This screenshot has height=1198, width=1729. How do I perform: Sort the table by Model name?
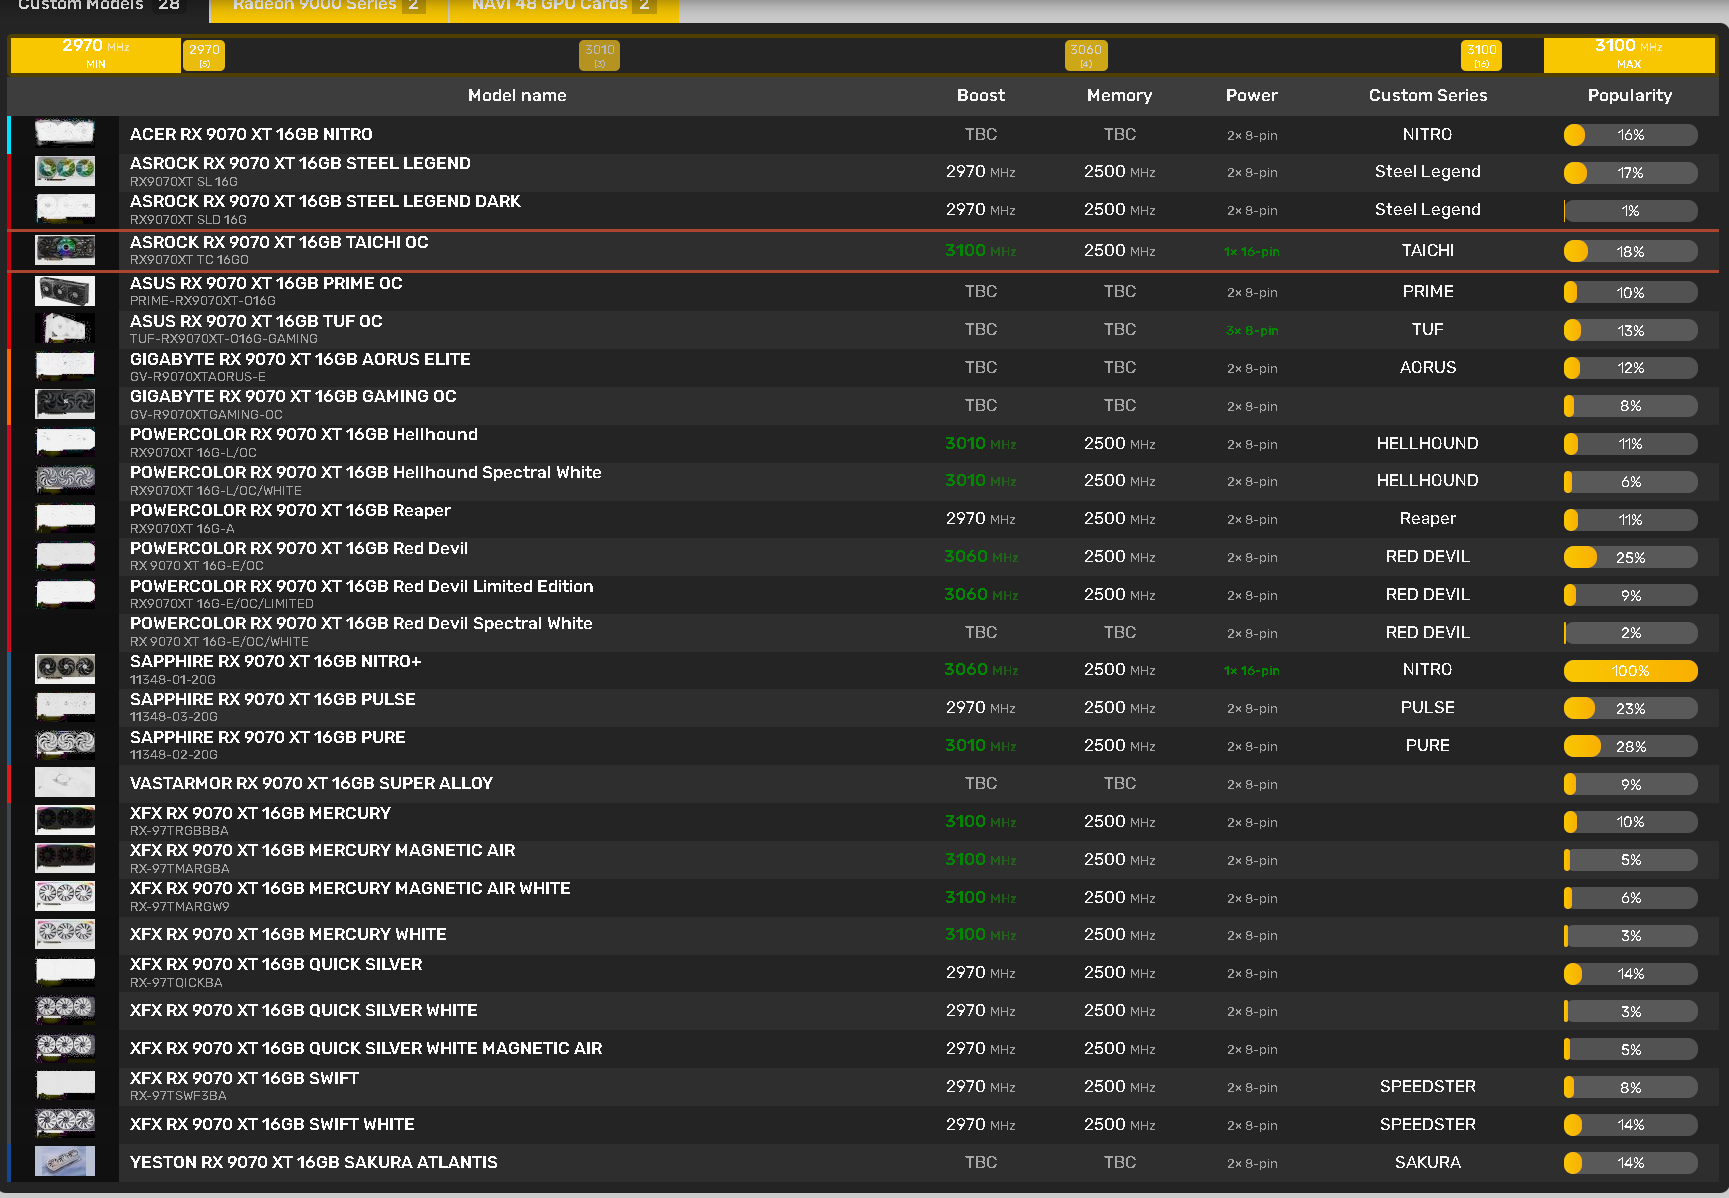tap(517, 95)
